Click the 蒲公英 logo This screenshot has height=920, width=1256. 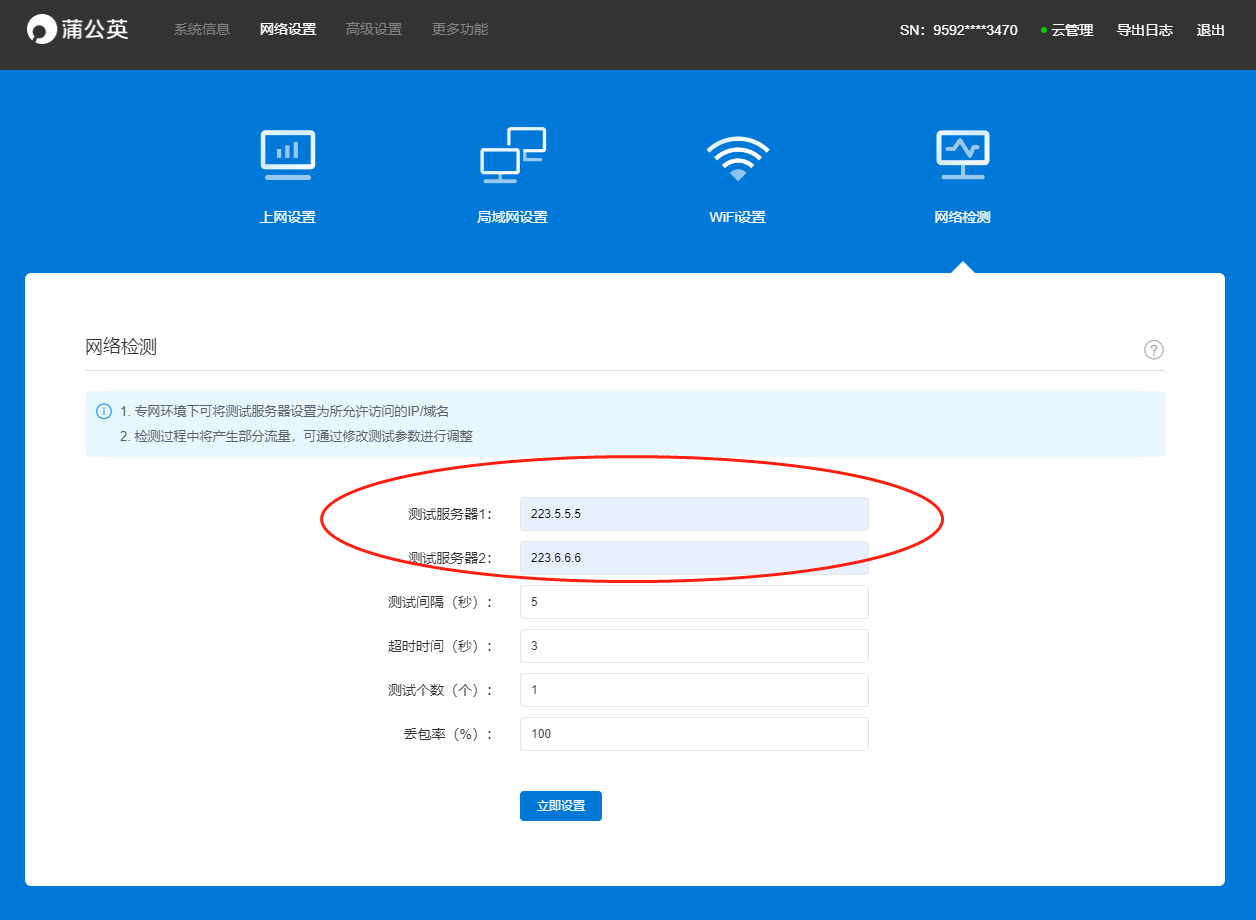click(x=77, y=29)
